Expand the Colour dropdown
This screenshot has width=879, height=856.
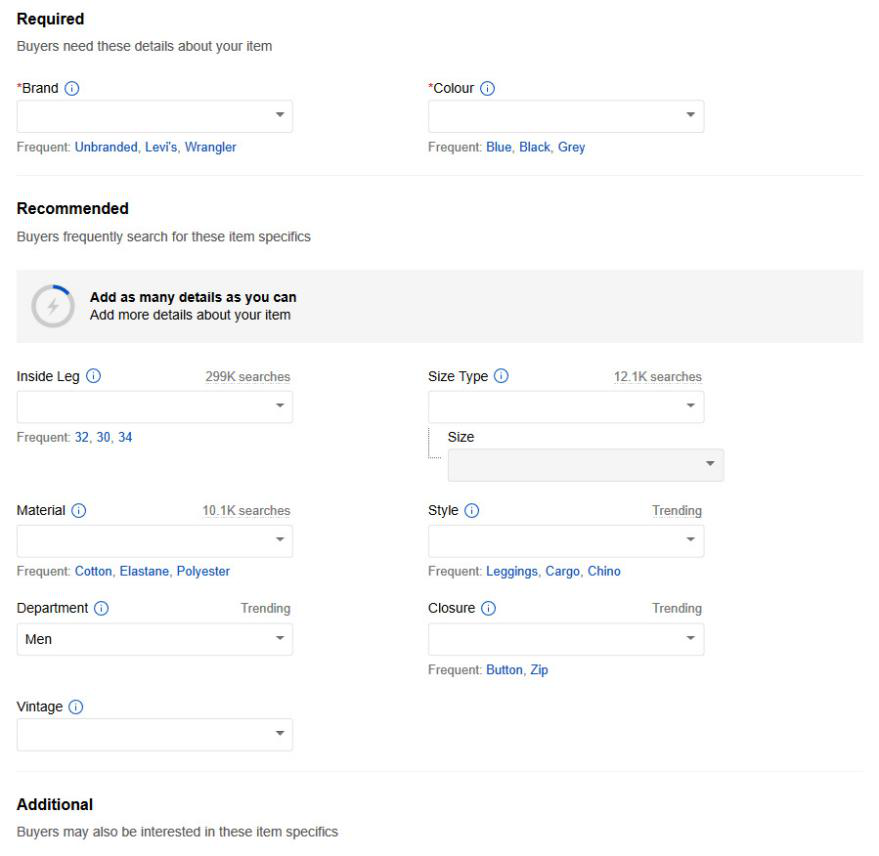pyautogui.click(x=566, y=116)
